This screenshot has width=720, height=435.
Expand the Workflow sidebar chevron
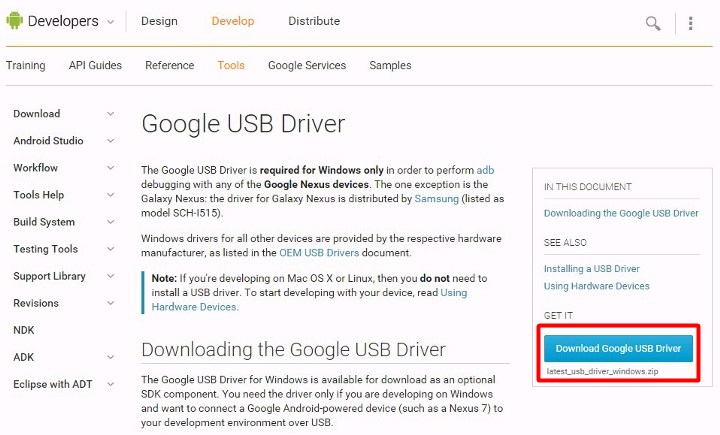(111, 168)
